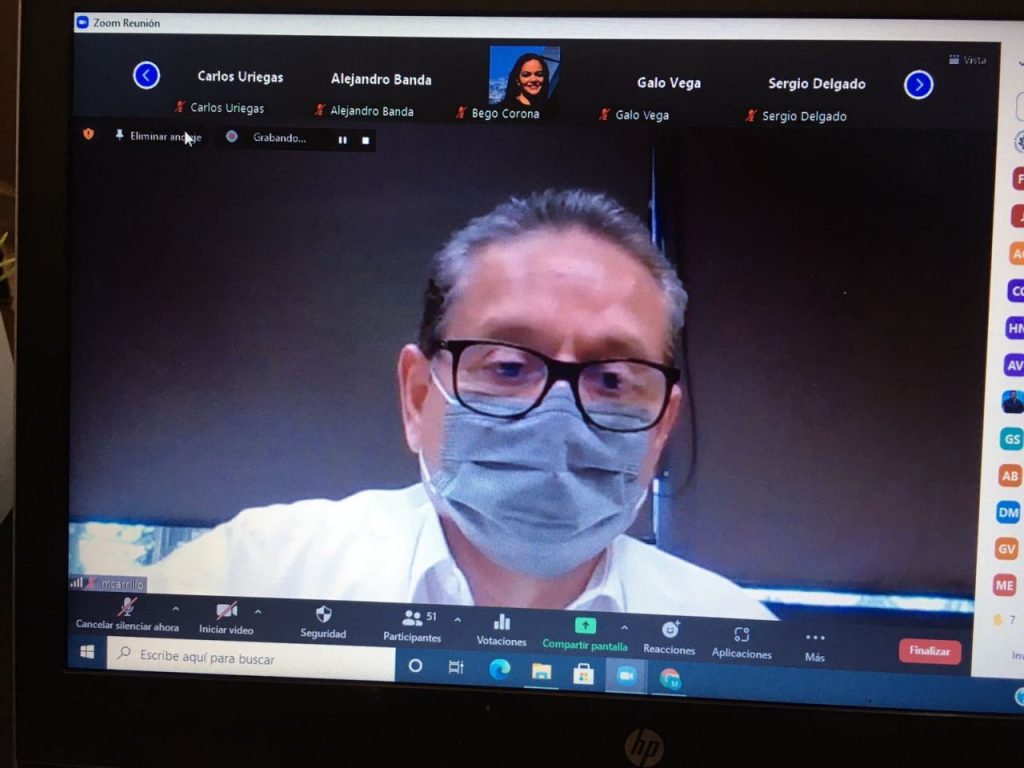
Task: Expand share options arrow beside Compartir pantalla
Action: click(624, 628)
